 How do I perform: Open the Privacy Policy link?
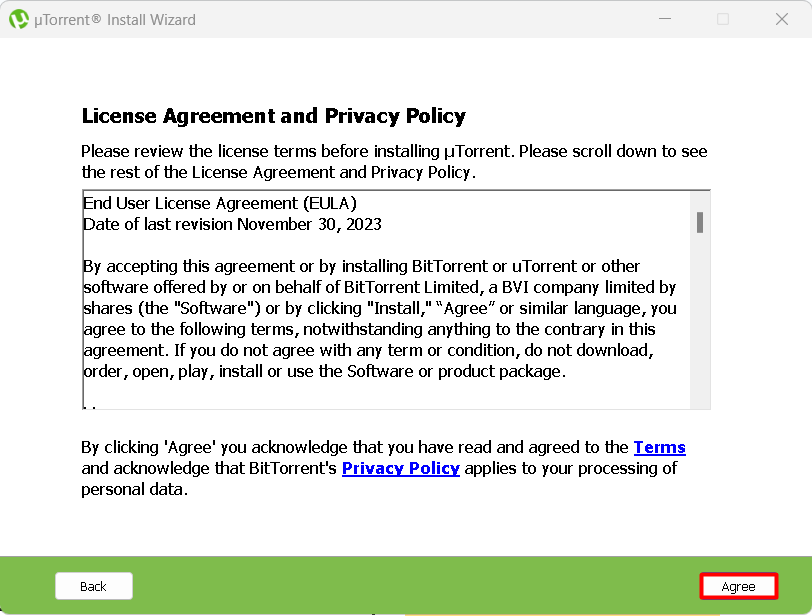coord(401,468)
